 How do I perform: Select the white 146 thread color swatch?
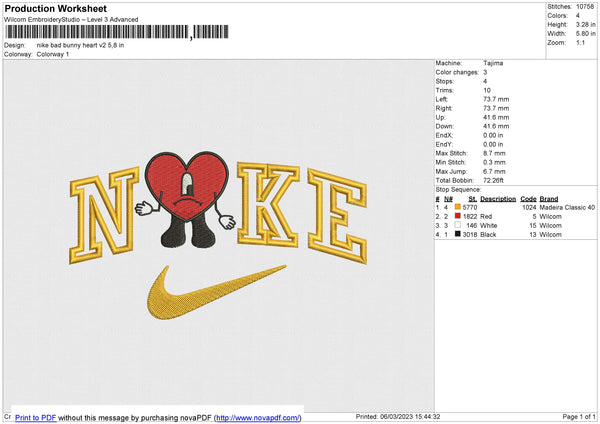pos(458,225)
